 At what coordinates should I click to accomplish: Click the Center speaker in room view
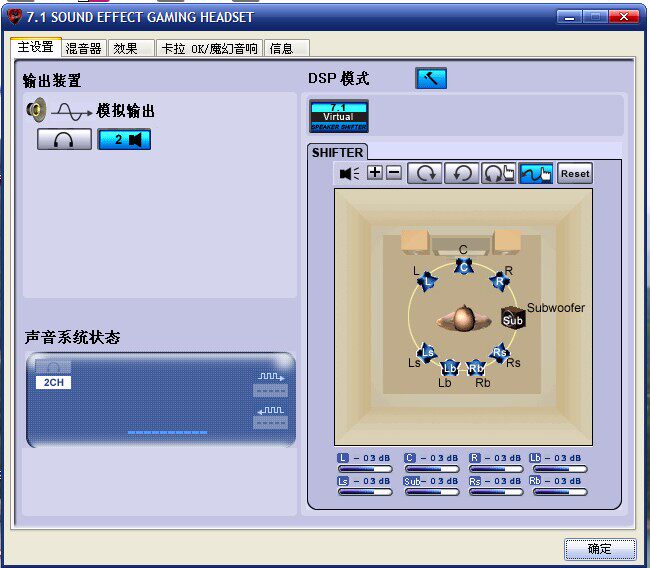click(464, 267)
